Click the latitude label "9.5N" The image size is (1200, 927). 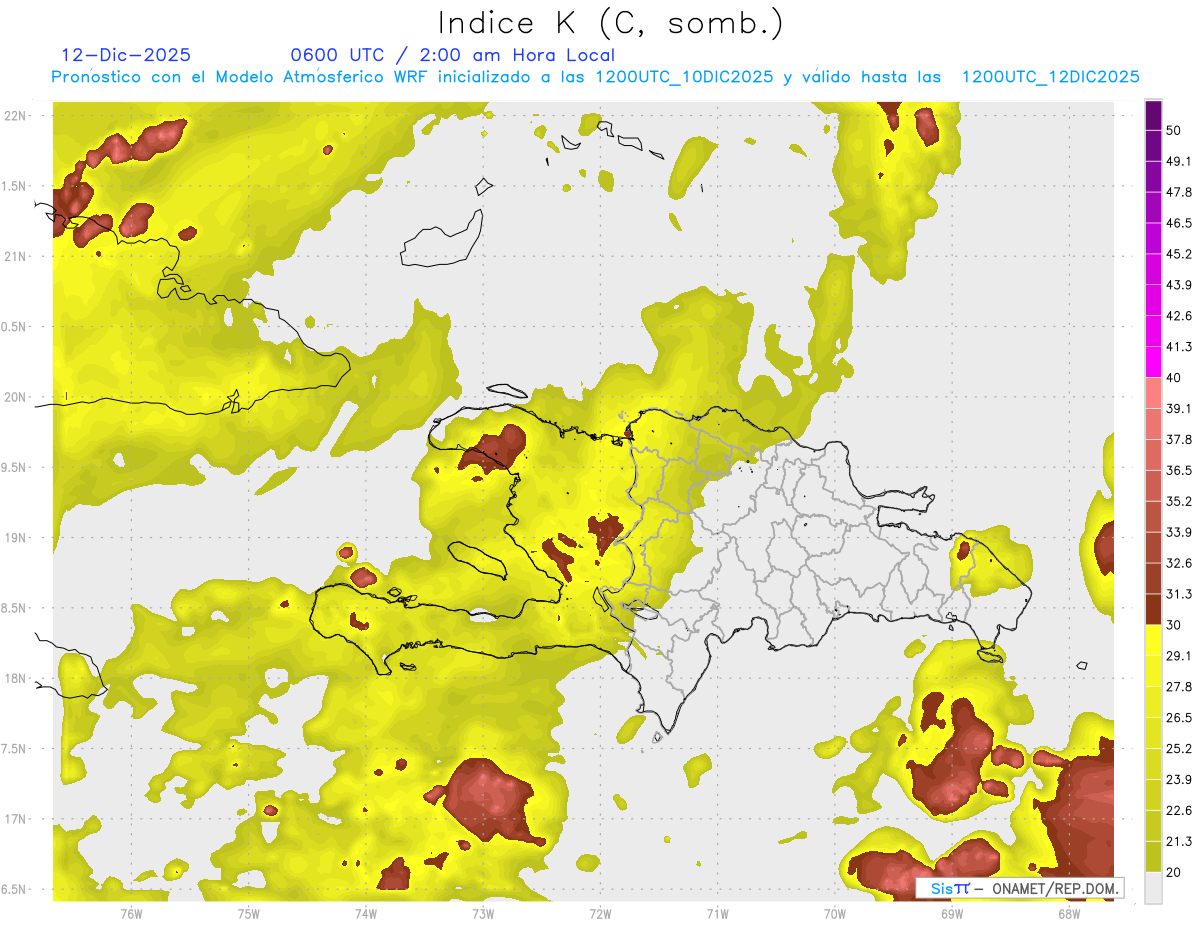click(x=16, y=467)
